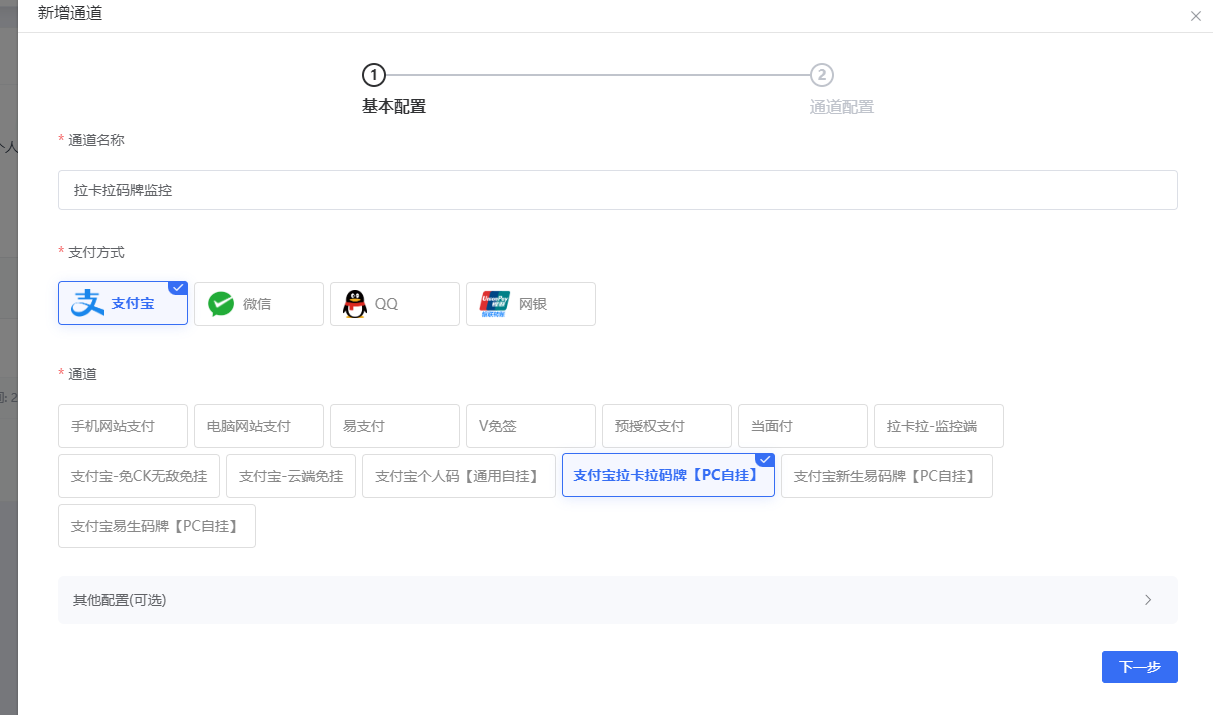Select 手机网站支付 channel option
1213x715 pixels.
coord(123,426)
